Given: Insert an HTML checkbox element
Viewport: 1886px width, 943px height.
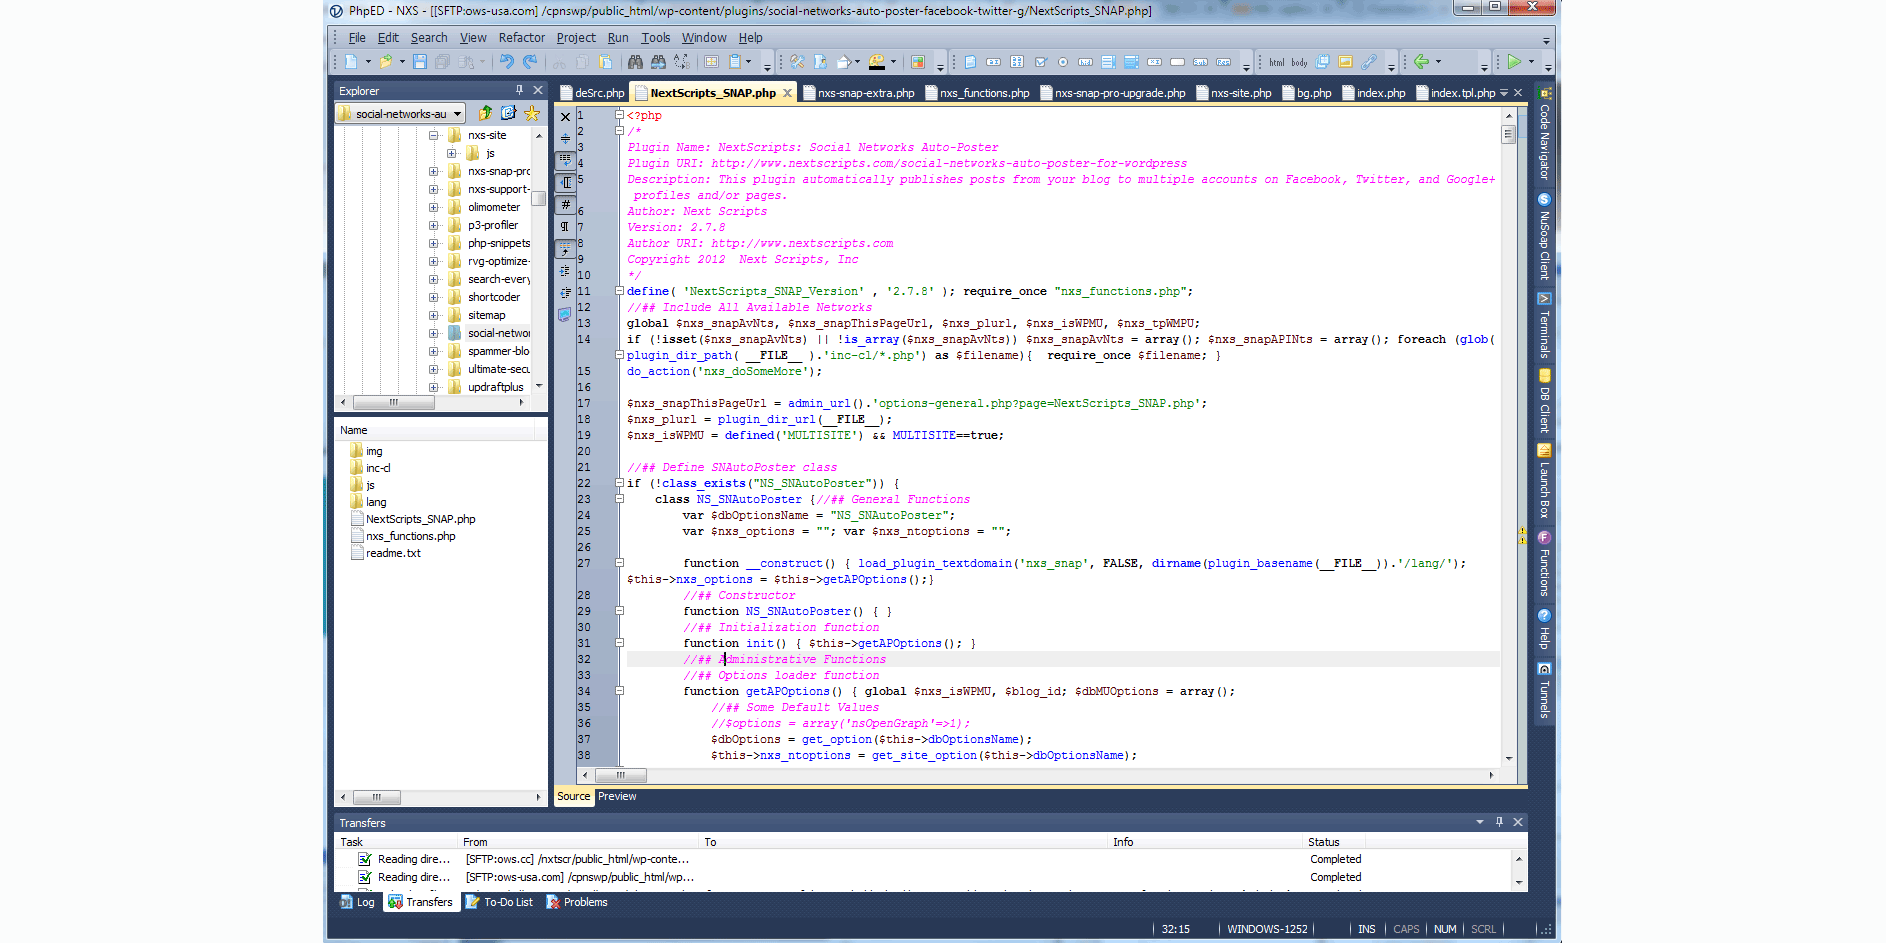Looking at the screenshot, I should pyautogui.click(x=1041, y=62).
